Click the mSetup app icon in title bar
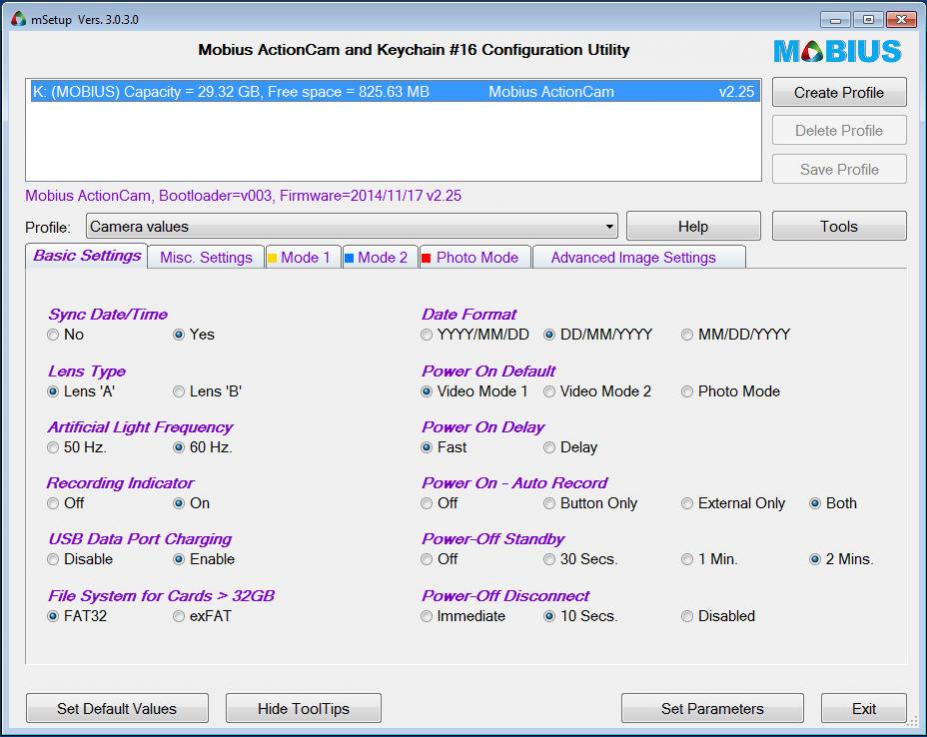927x737 pixels. [16, 20]
